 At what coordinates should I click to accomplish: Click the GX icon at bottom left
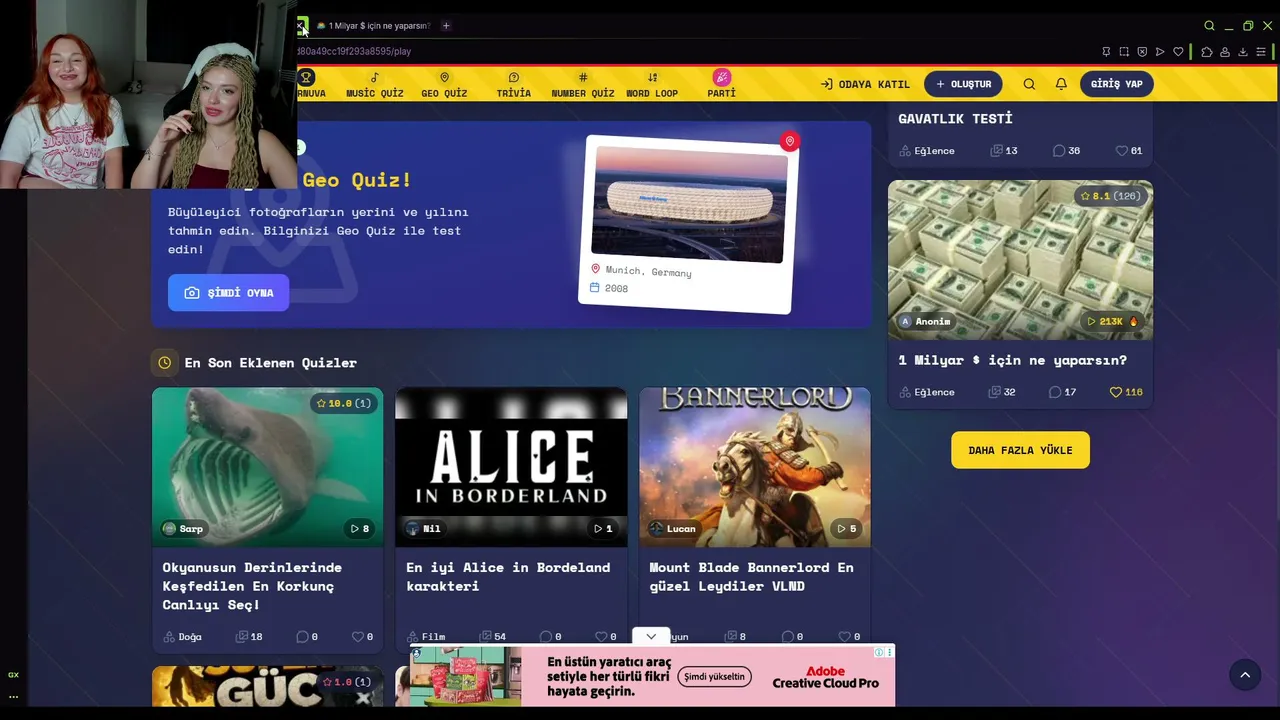tap(13, 675)
